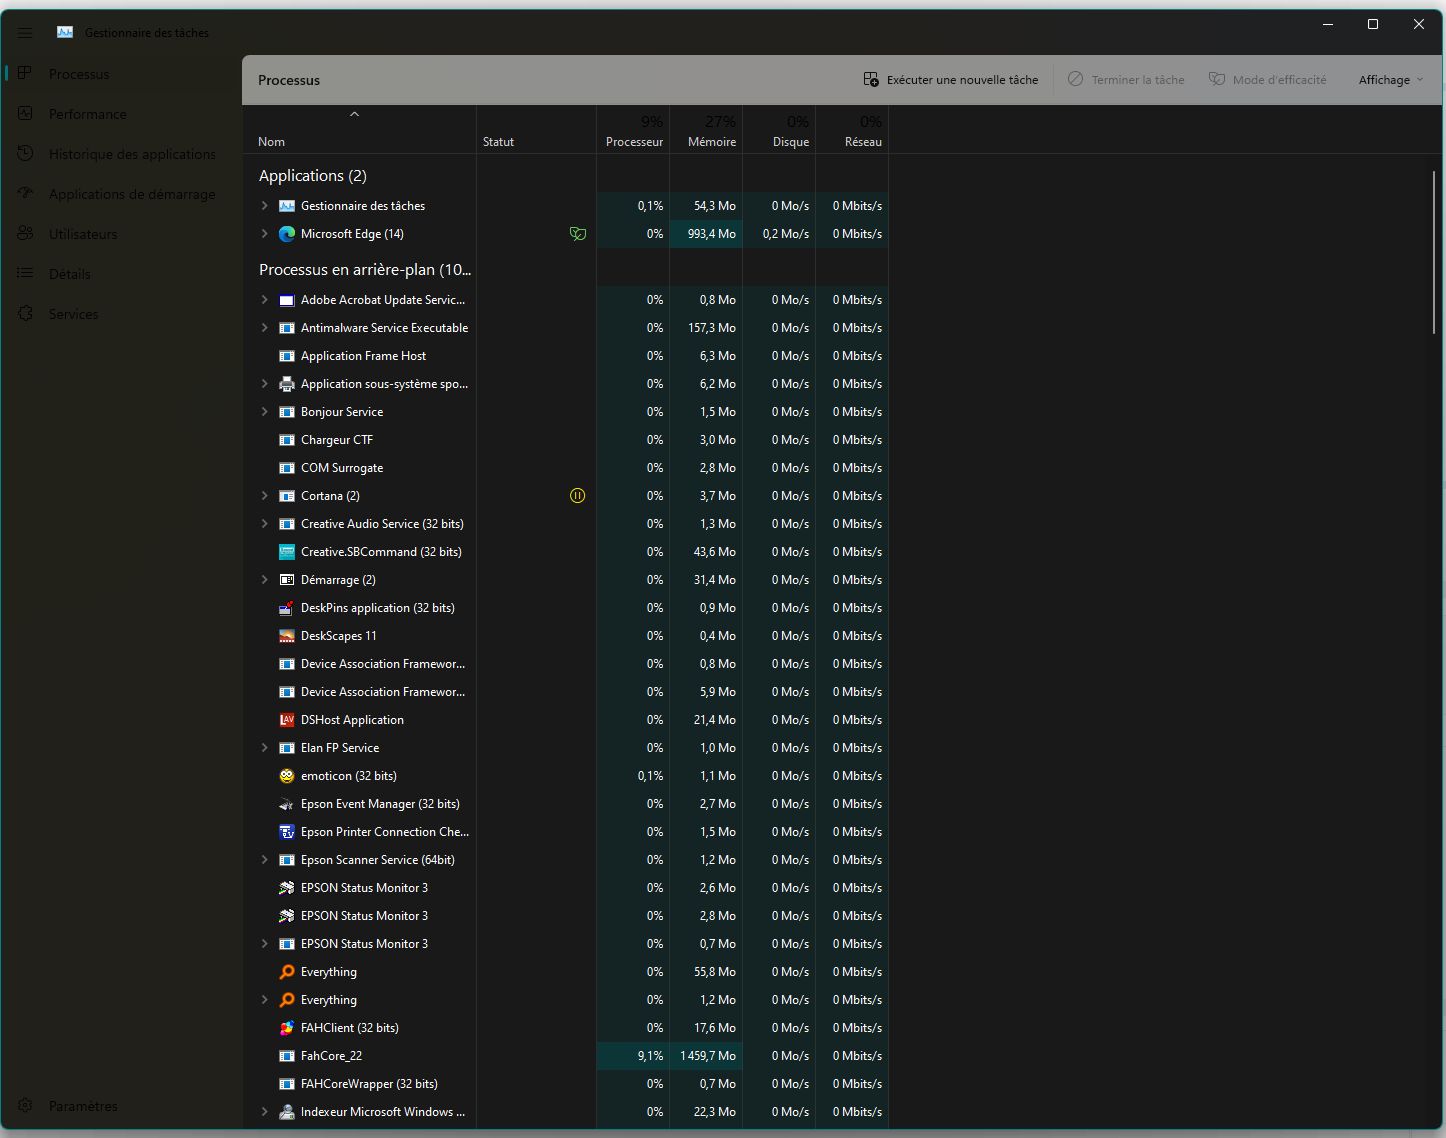Viewport: 1446px width, 1138px height.
Task: Click the Edge efficiency mode leaf icon
Action: tap(577, 234)
